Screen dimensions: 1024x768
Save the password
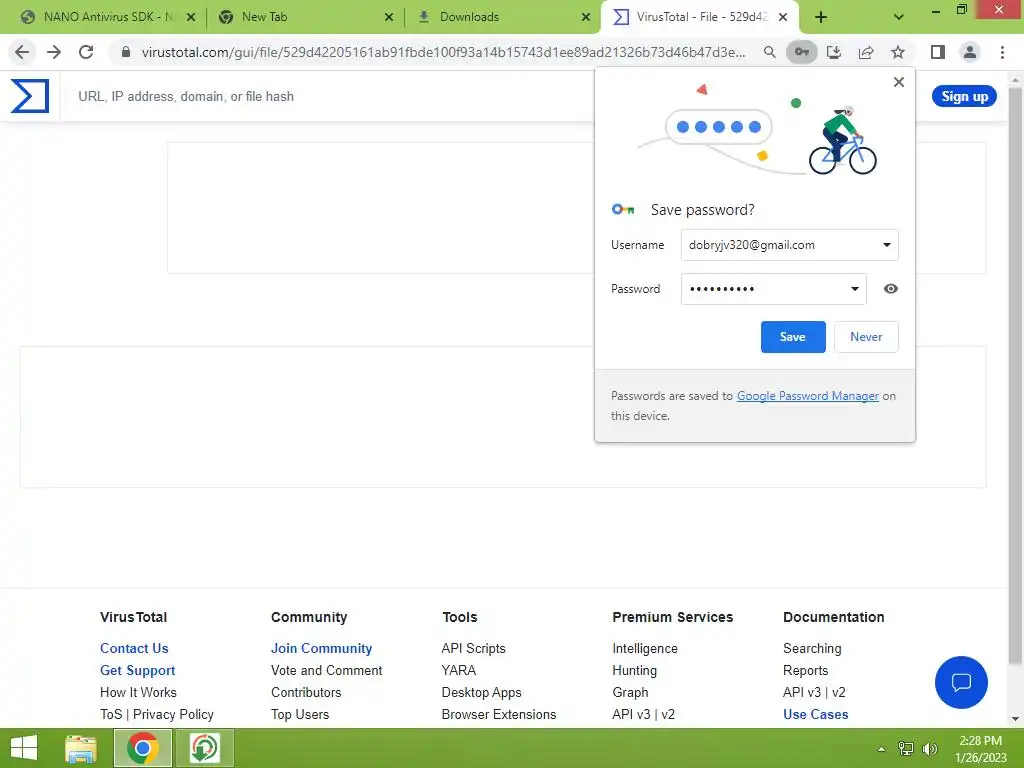click(793, 337)
